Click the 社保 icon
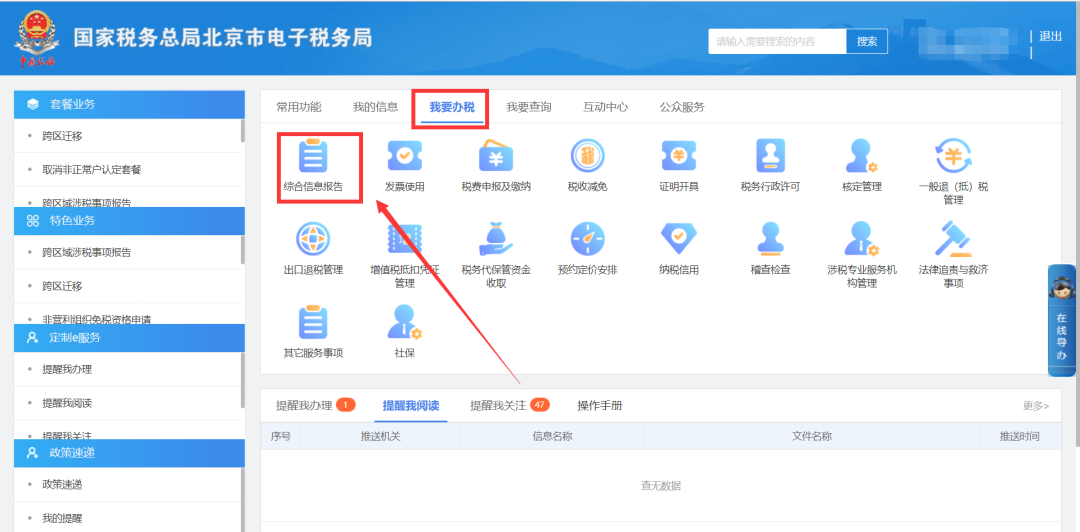This screenshot has height=532, width=1080. click(x=404, y=323)
